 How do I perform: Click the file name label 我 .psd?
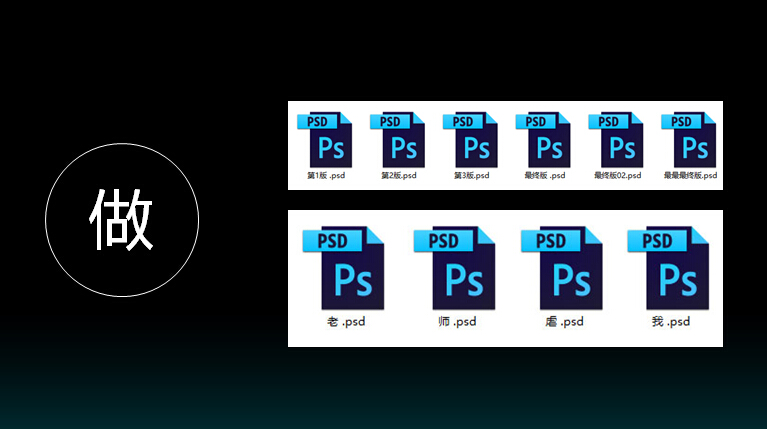[671, 321]
